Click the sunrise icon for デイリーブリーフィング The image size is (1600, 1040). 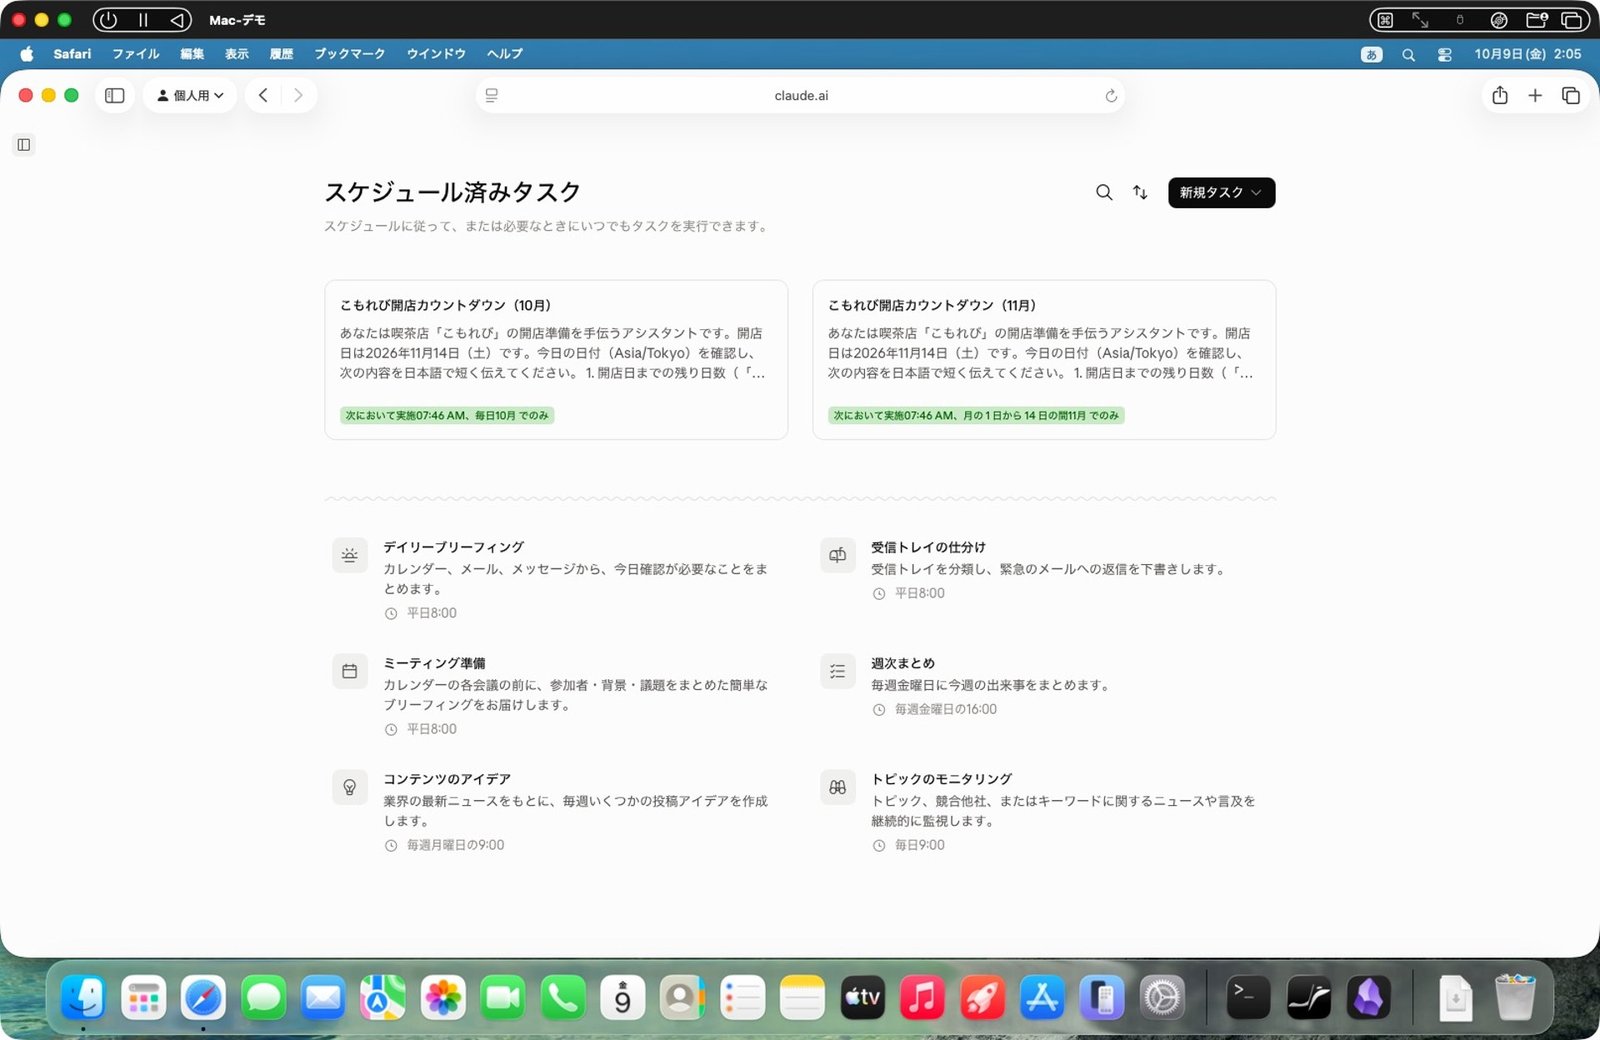pos(350,555)
